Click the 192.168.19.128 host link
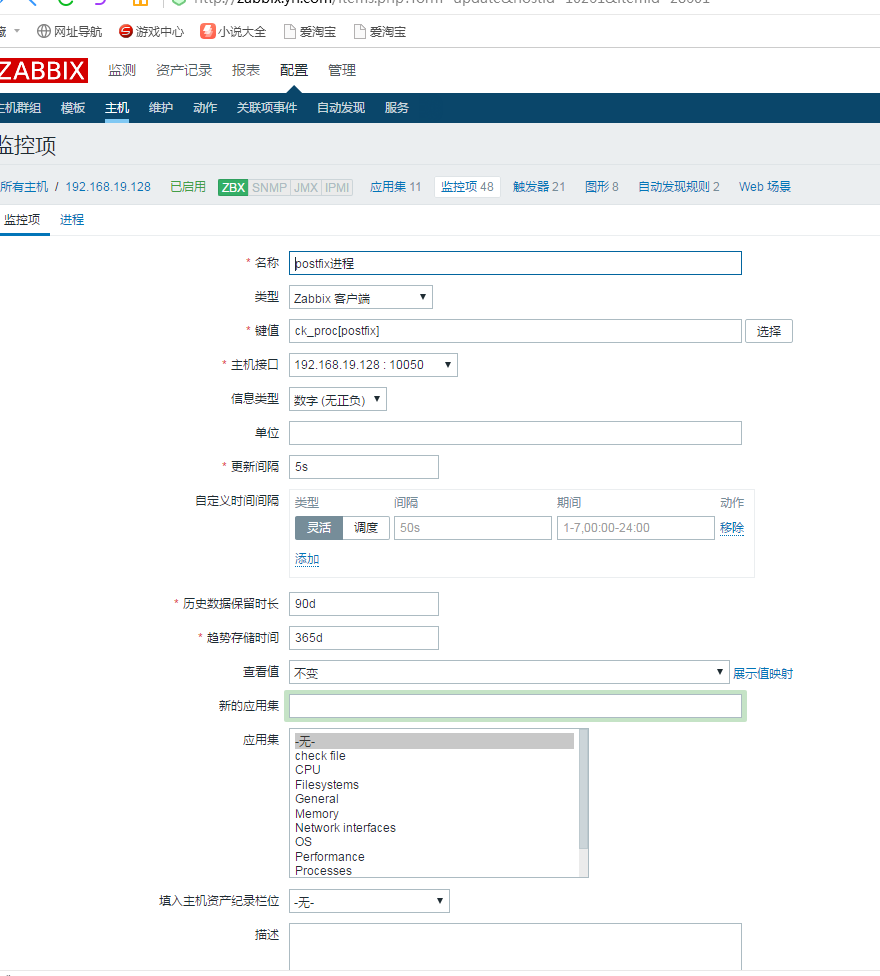Viewport: 880px width, 976px height. point(108,187)
